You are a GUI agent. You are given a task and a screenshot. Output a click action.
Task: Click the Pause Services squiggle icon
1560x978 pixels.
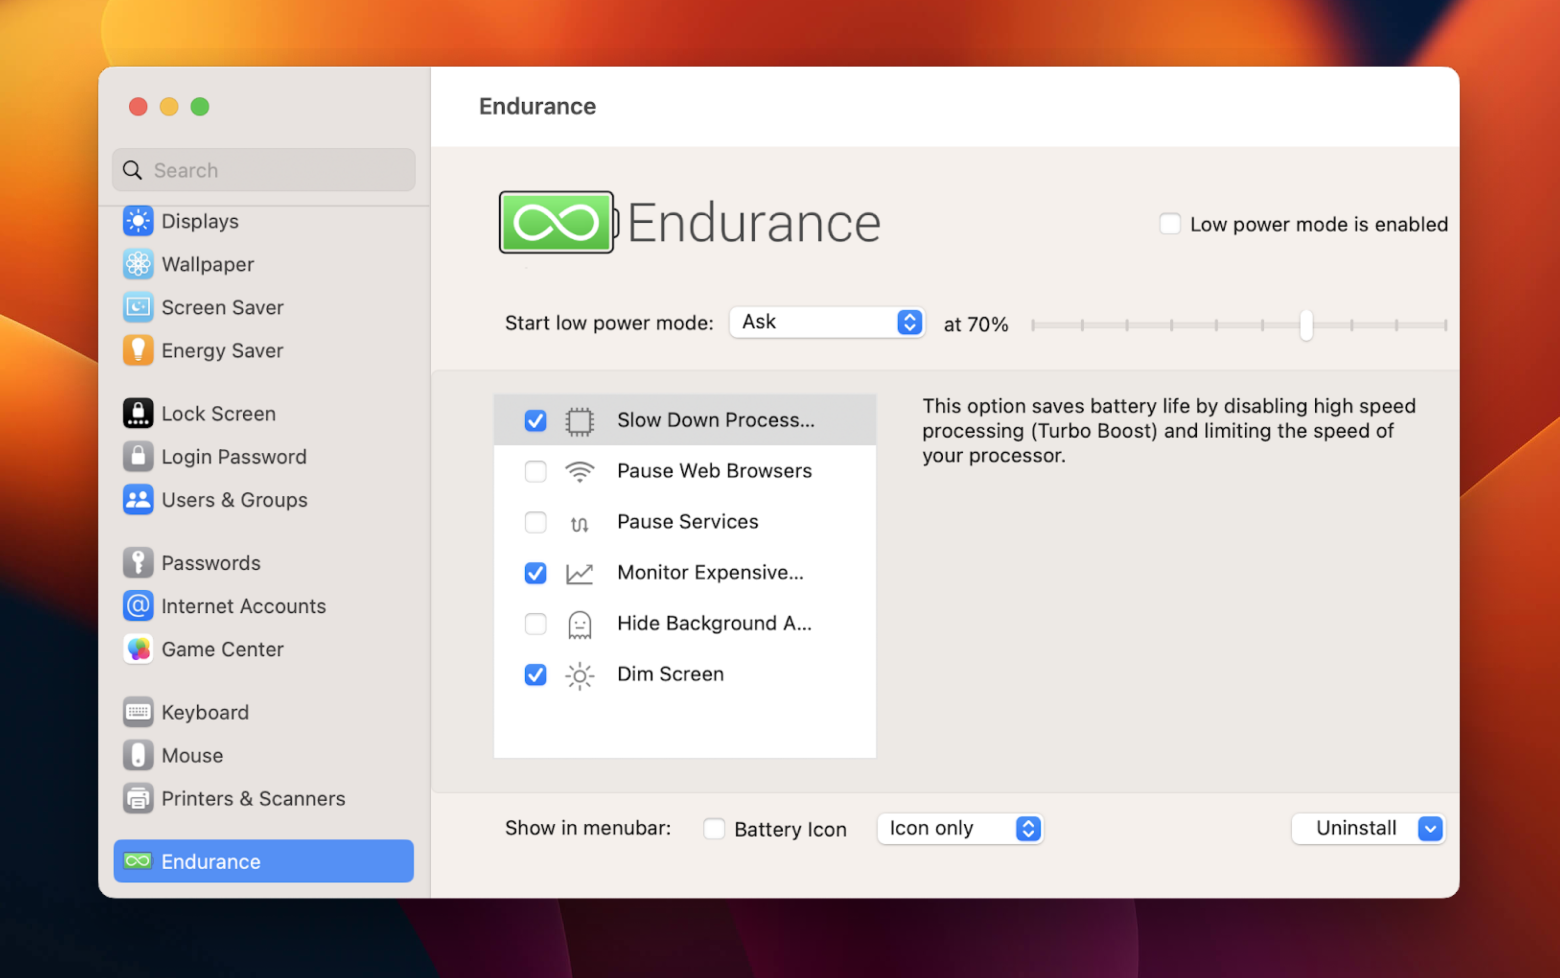point(579,523)
